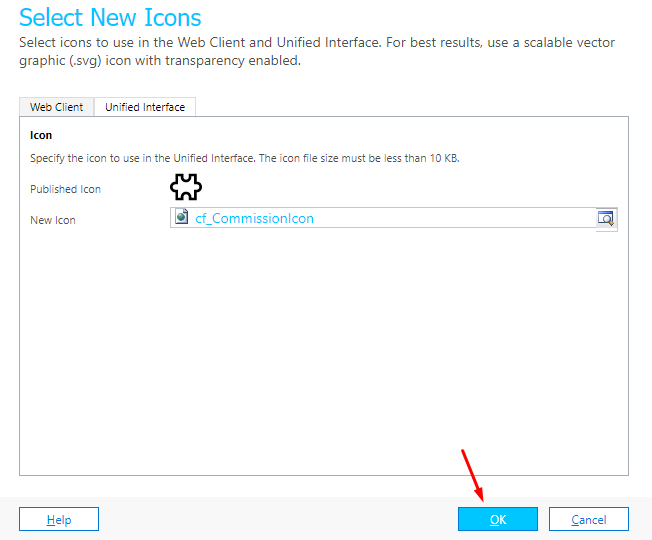Viewport: 652px width, 540px height.
Task: Click the red arrow pointing at OK
Action: pyautogui.click(x=472, y=475)
